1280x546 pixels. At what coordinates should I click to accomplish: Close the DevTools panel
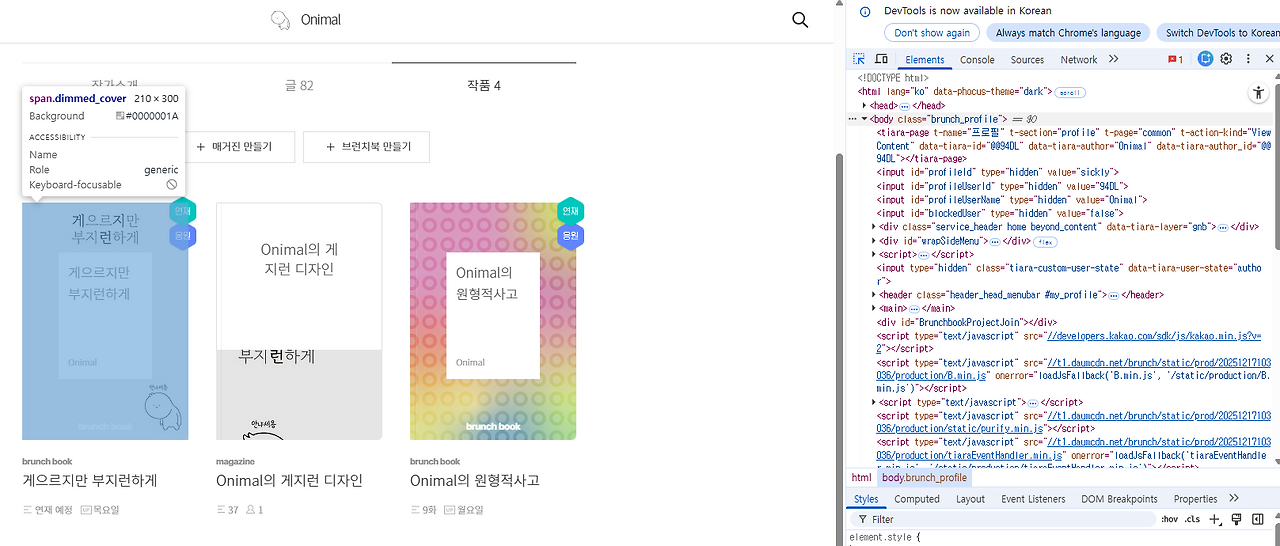[x=1270, y=59]
